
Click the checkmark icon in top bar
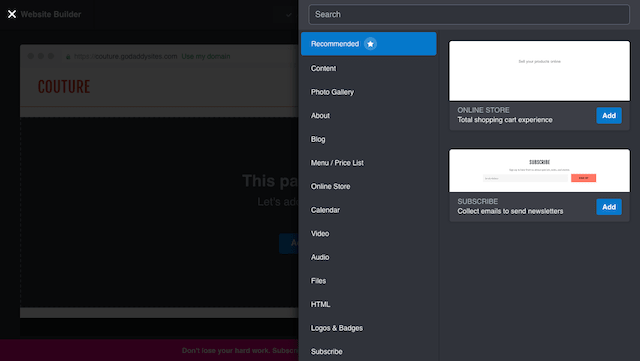pos(289,15)
